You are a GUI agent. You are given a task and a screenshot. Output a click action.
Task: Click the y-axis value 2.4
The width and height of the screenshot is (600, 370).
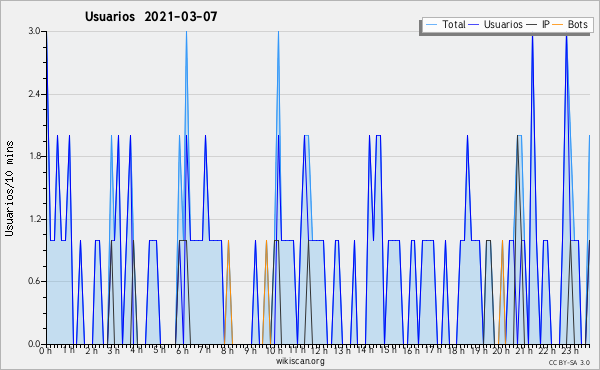pos(34,94)
